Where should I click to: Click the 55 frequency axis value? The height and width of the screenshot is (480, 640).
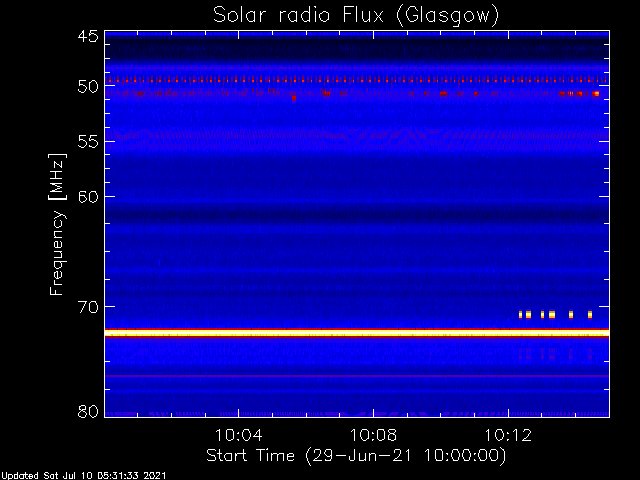[88, 142]
